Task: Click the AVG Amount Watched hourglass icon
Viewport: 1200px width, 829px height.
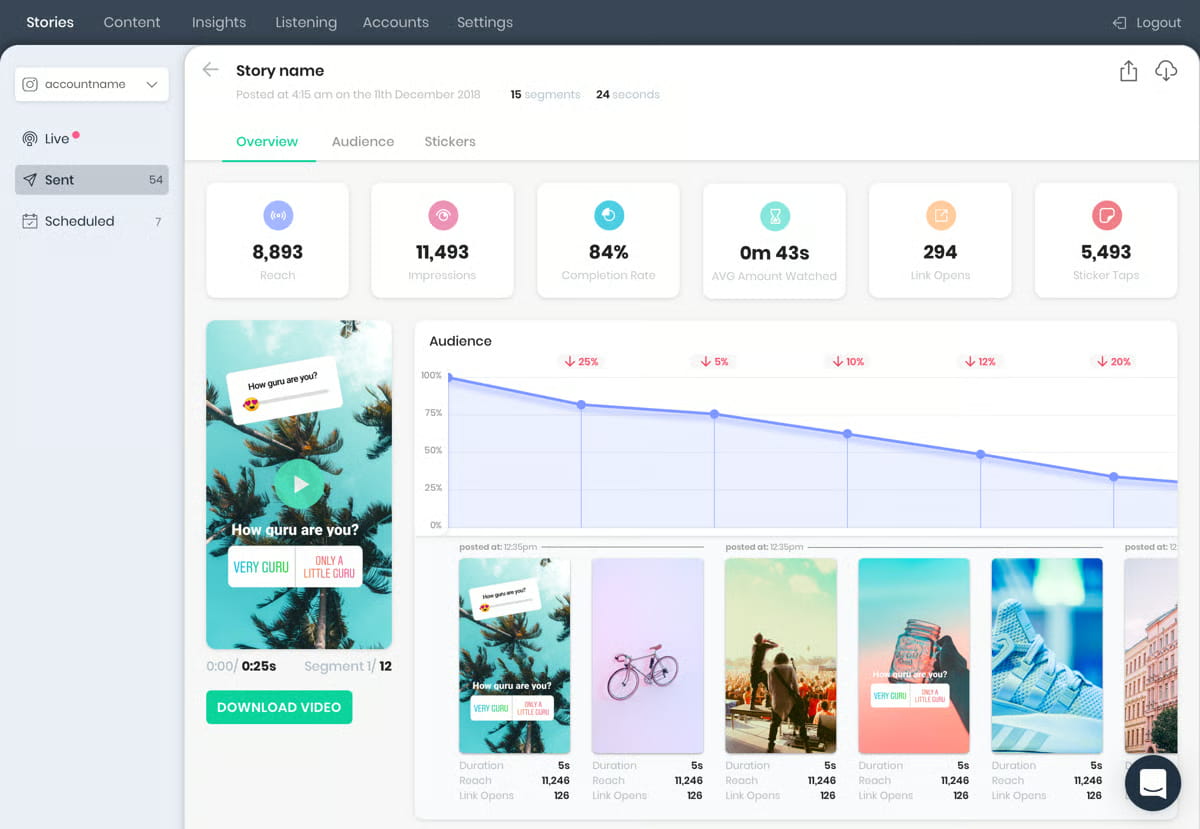Action: click(774, 215)
